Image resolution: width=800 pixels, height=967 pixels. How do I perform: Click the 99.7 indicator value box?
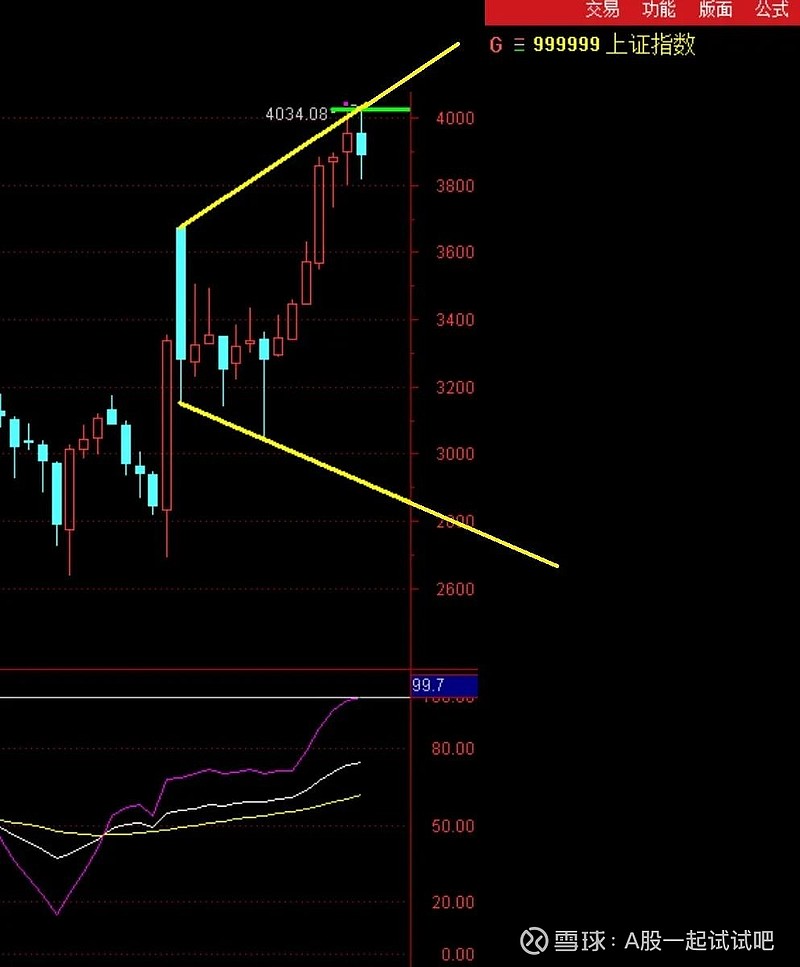click(x=444, y=685)
